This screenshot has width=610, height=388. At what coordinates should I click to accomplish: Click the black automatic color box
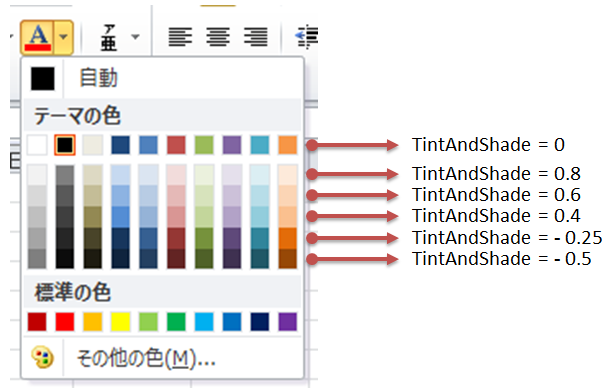point(43,79)
